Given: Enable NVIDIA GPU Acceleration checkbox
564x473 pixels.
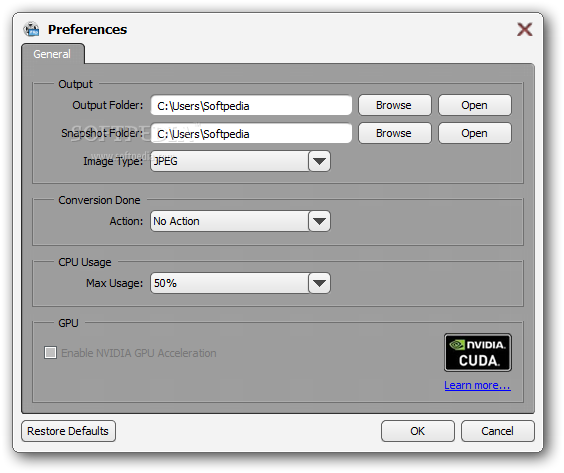Looking at the screenshot, I should click(x=50, y=353).
